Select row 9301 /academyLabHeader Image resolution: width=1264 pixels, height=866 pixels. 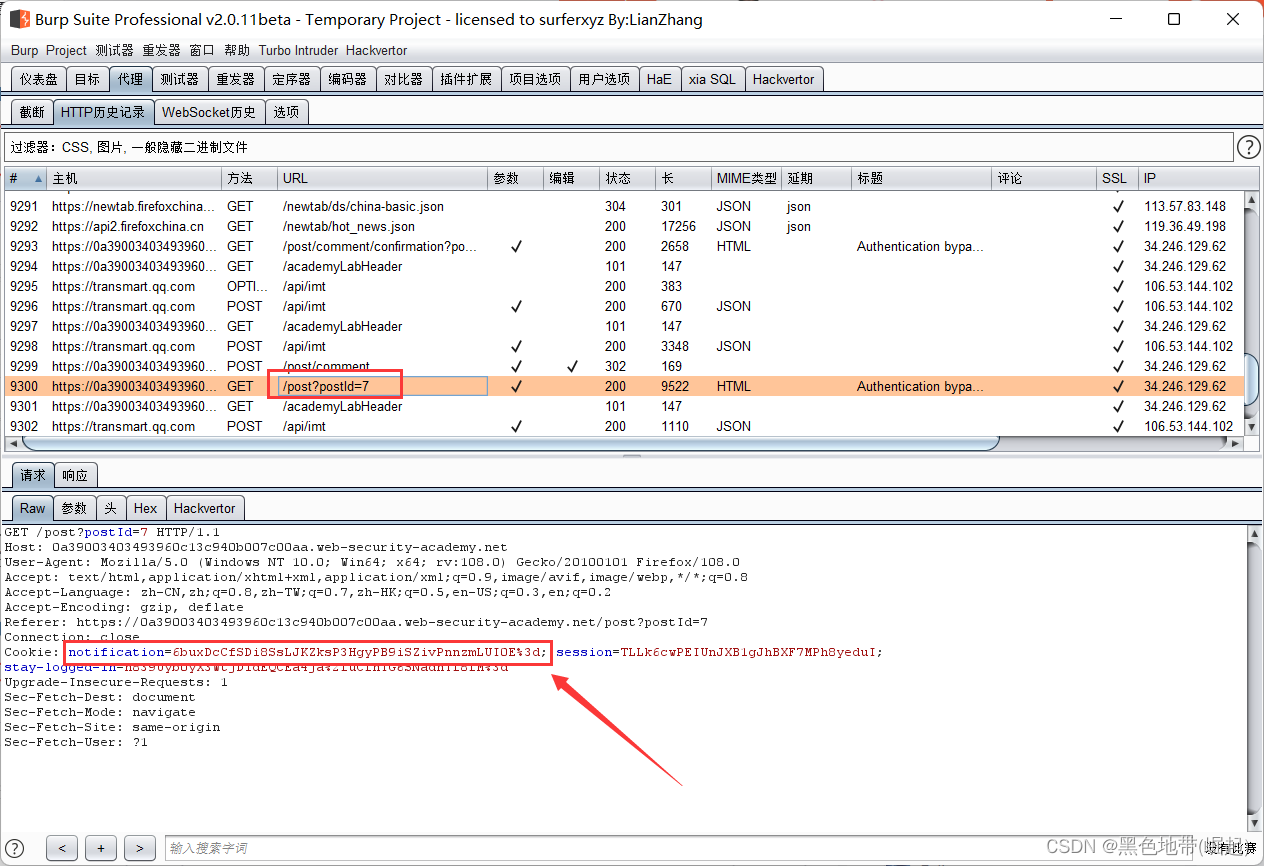[x=623, y=406]
